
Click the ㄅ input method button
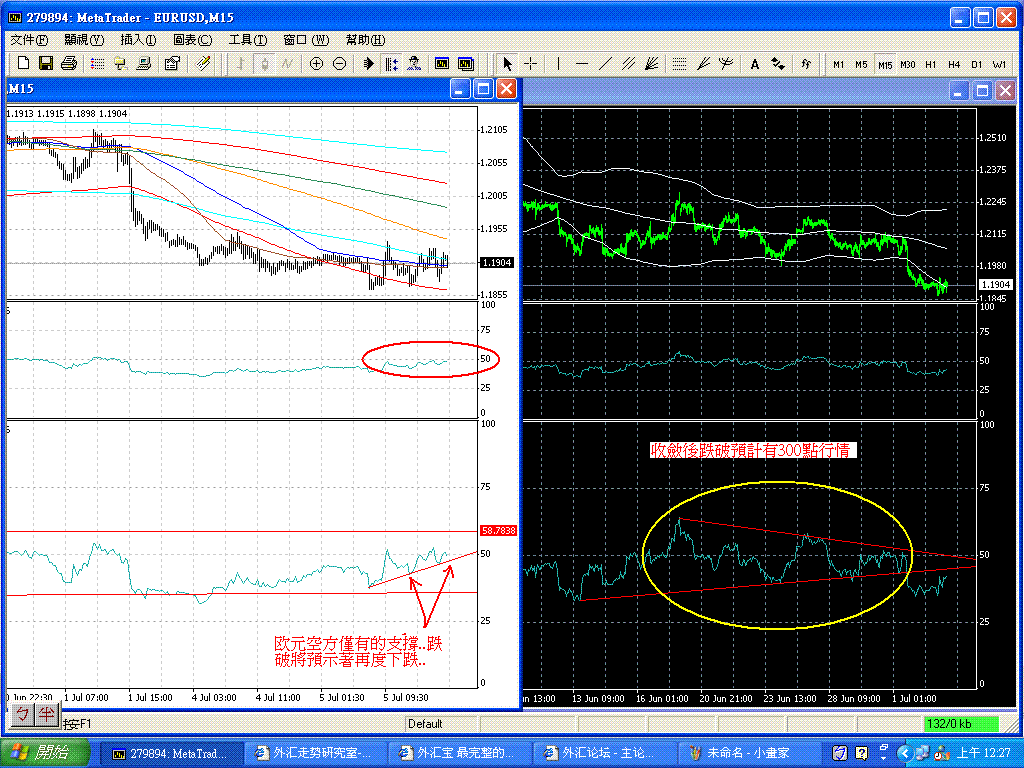22,713
